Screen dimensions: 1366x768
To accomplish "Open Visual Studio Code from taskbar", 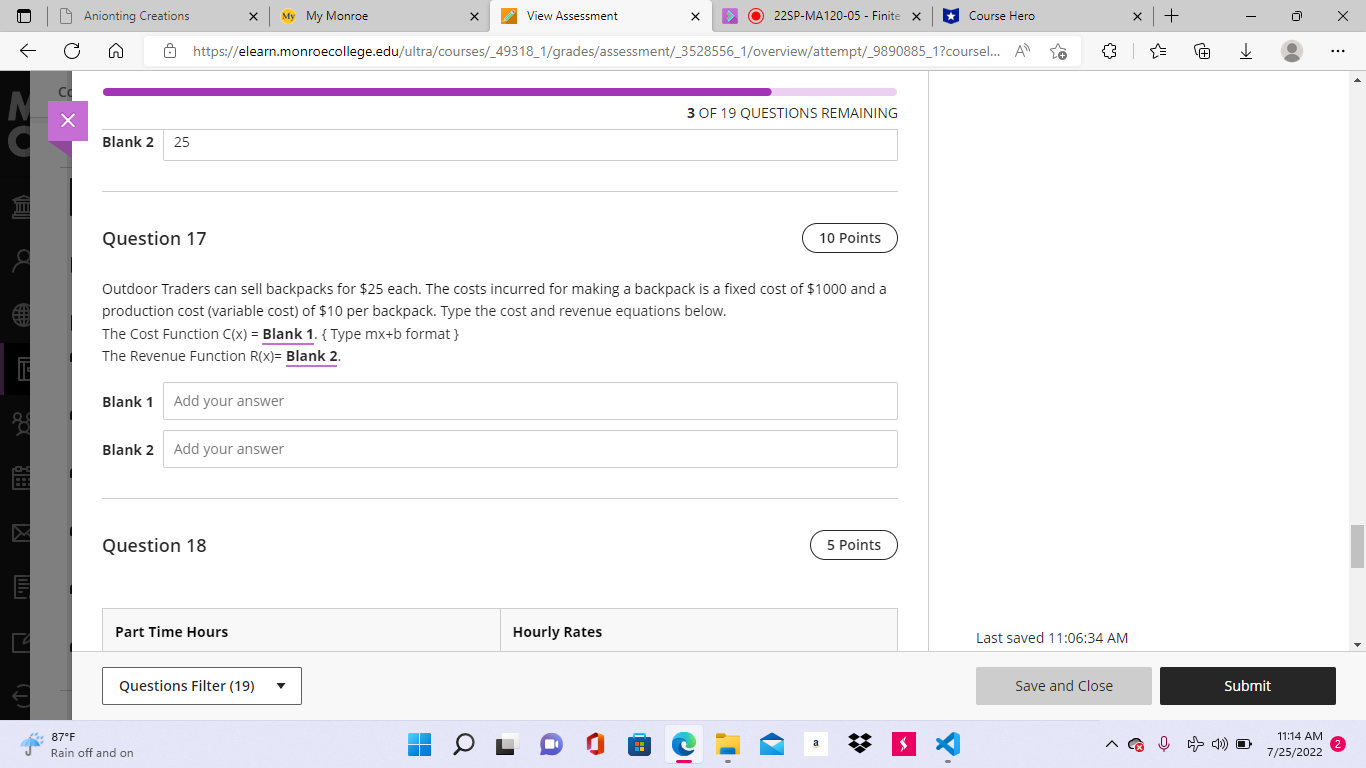I will pos(947,744).
